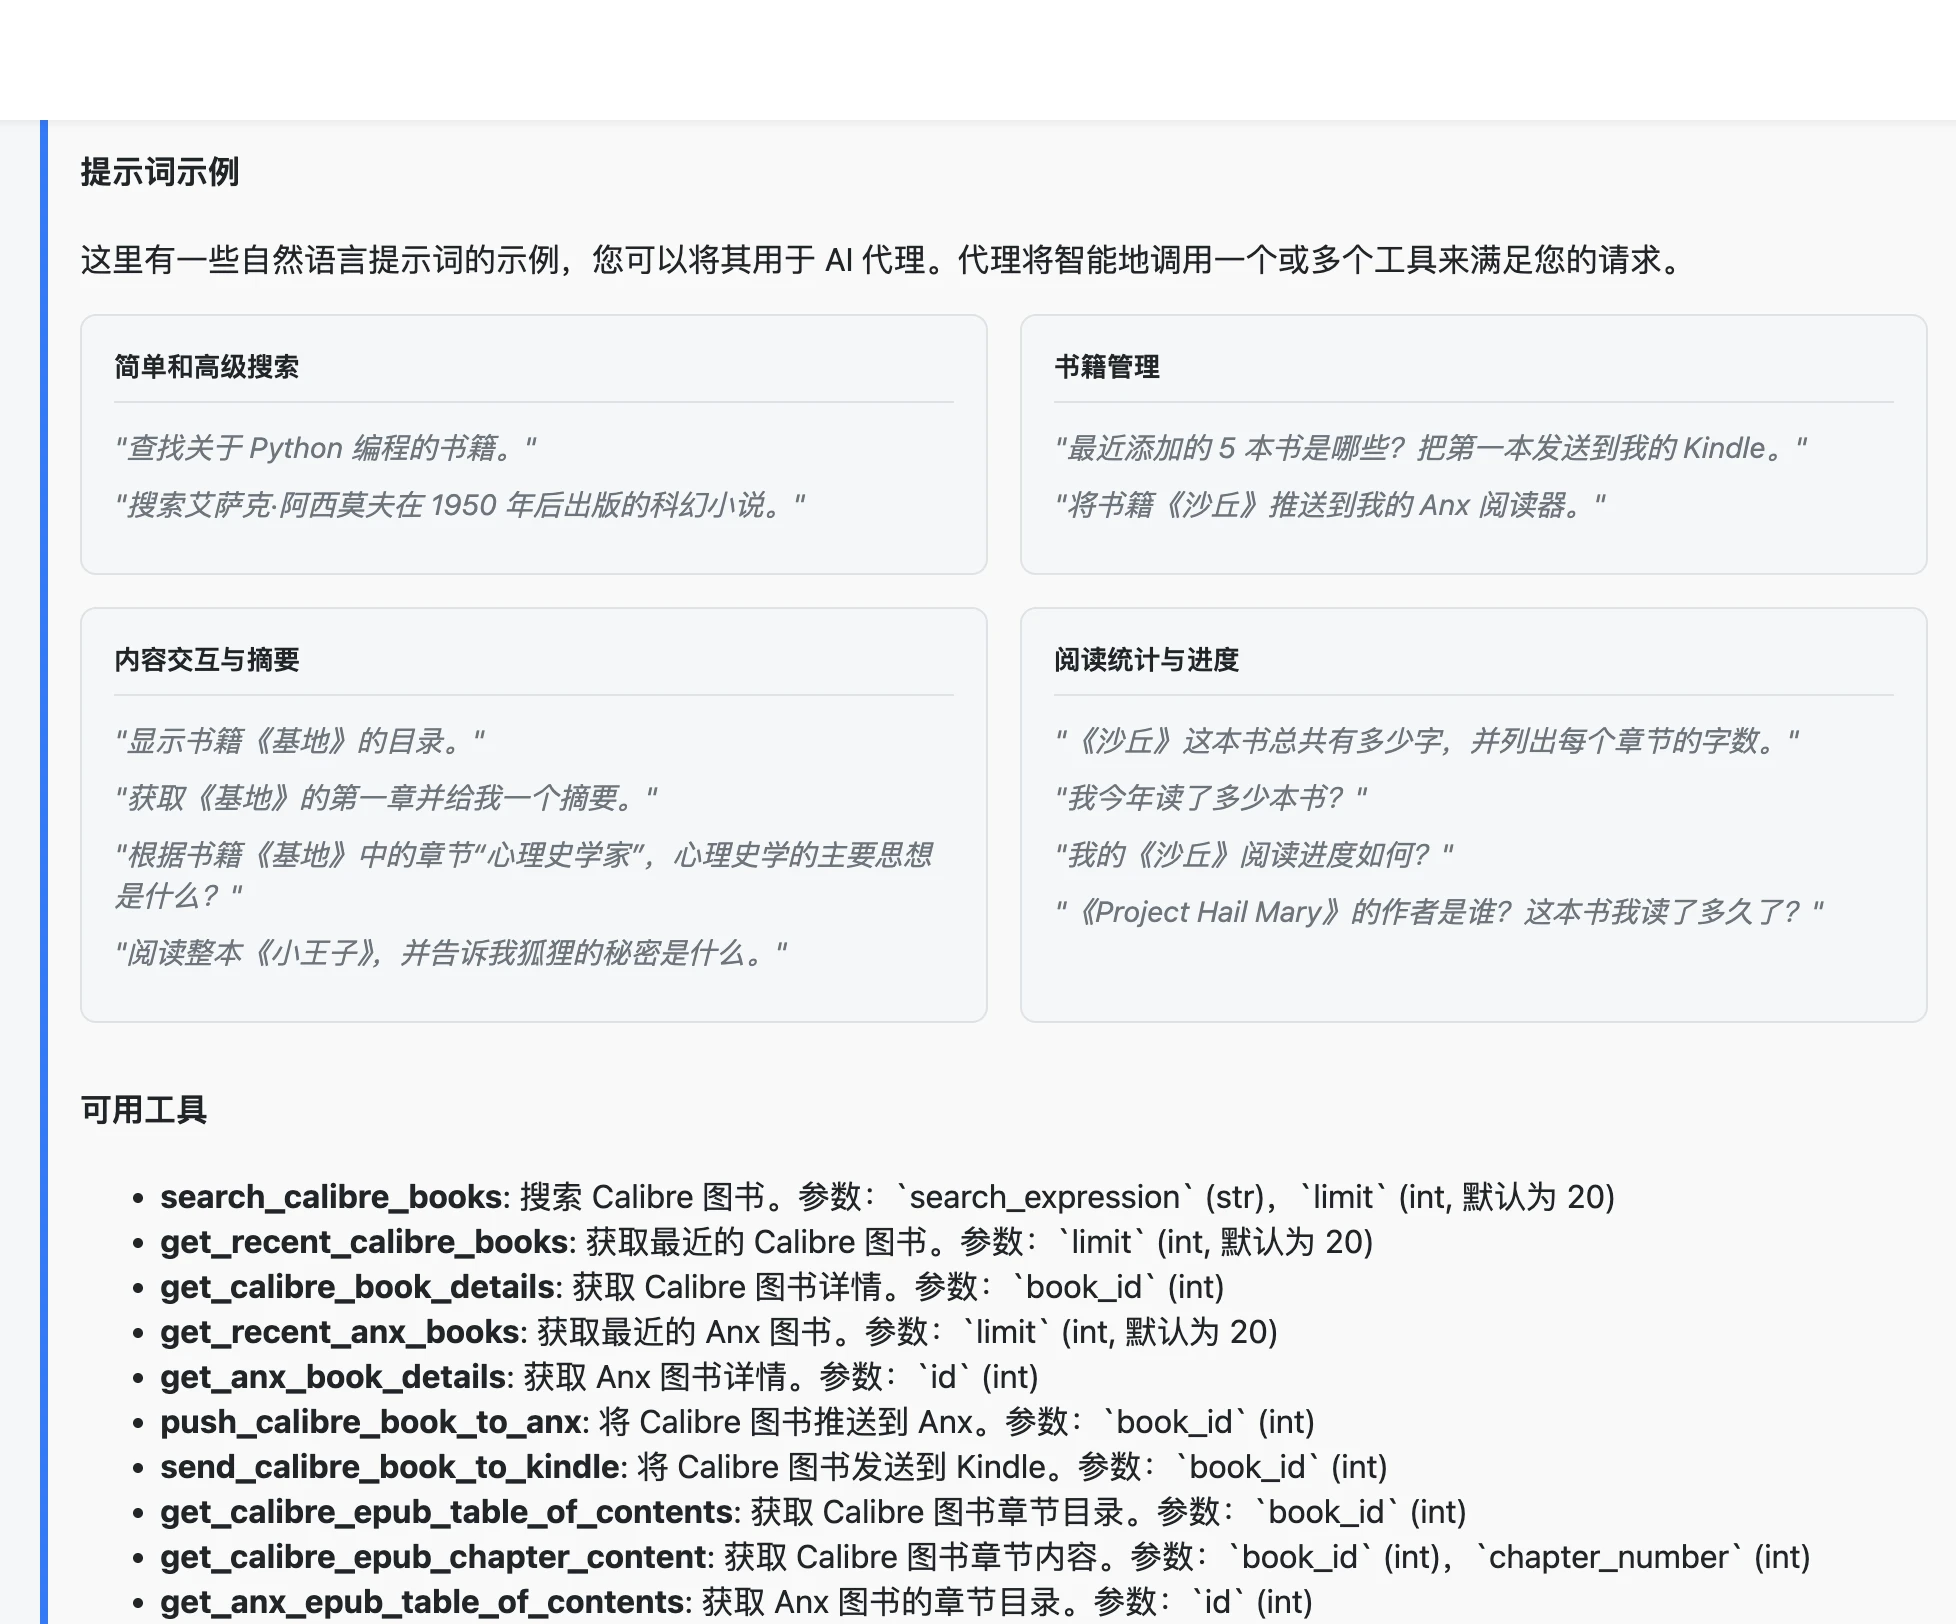This screenshot has width=1956, height=1624.
Task: Click the get_calibre_epub_chapter_content tool entry
Action: click(985, 1557)
